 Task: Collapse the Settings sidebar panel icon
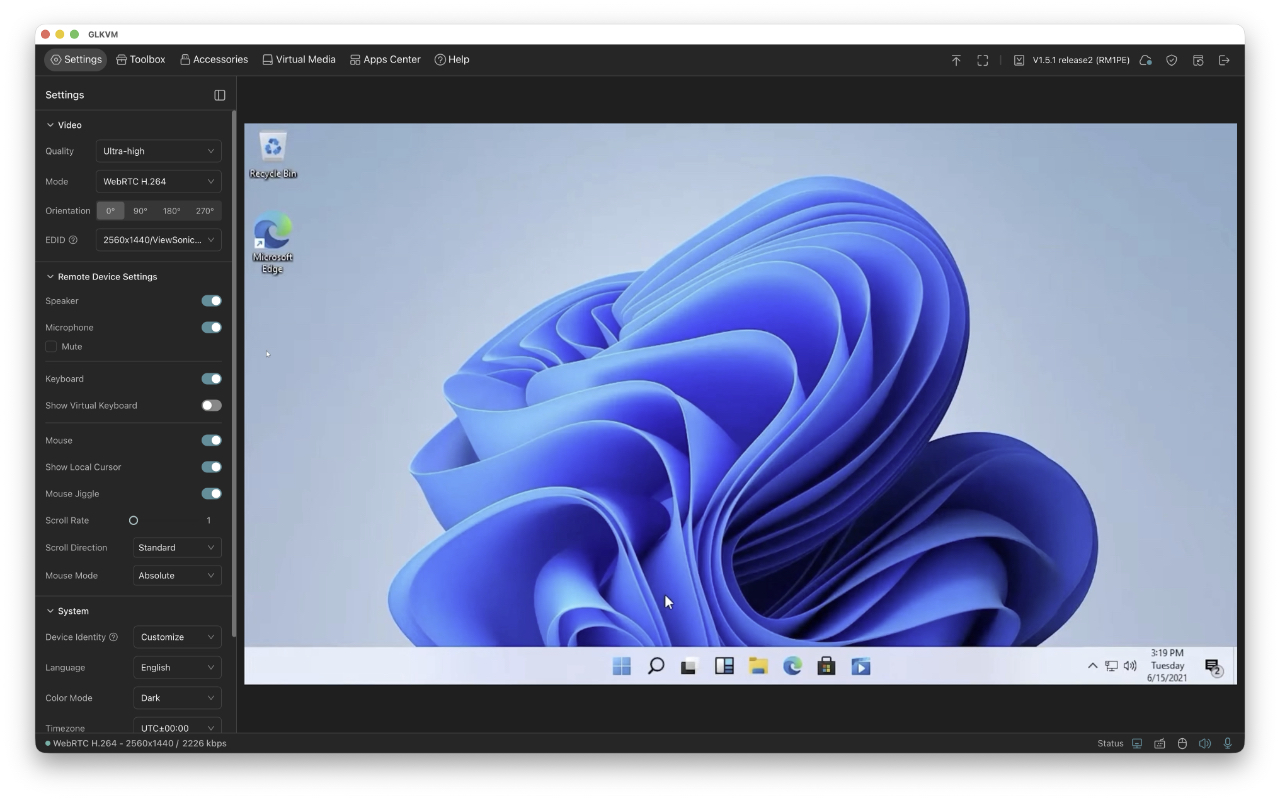220,95
